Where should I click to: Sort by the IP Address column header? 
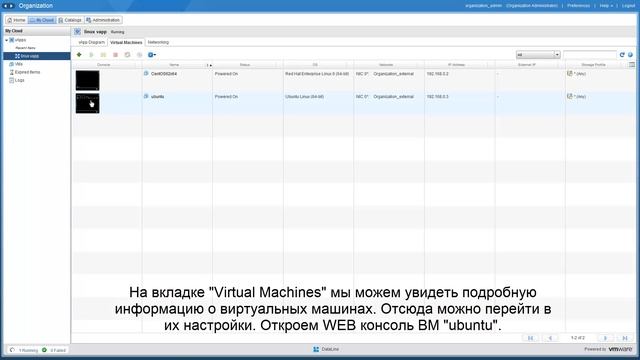coord(456,65)
